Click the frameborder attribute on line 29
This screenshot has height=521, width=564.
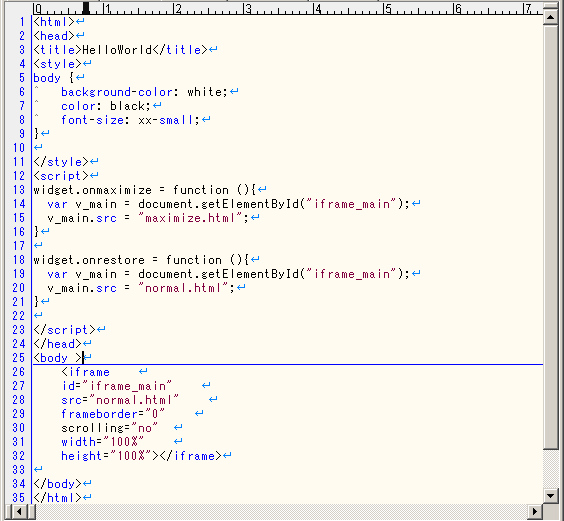[x=99, y=414]
